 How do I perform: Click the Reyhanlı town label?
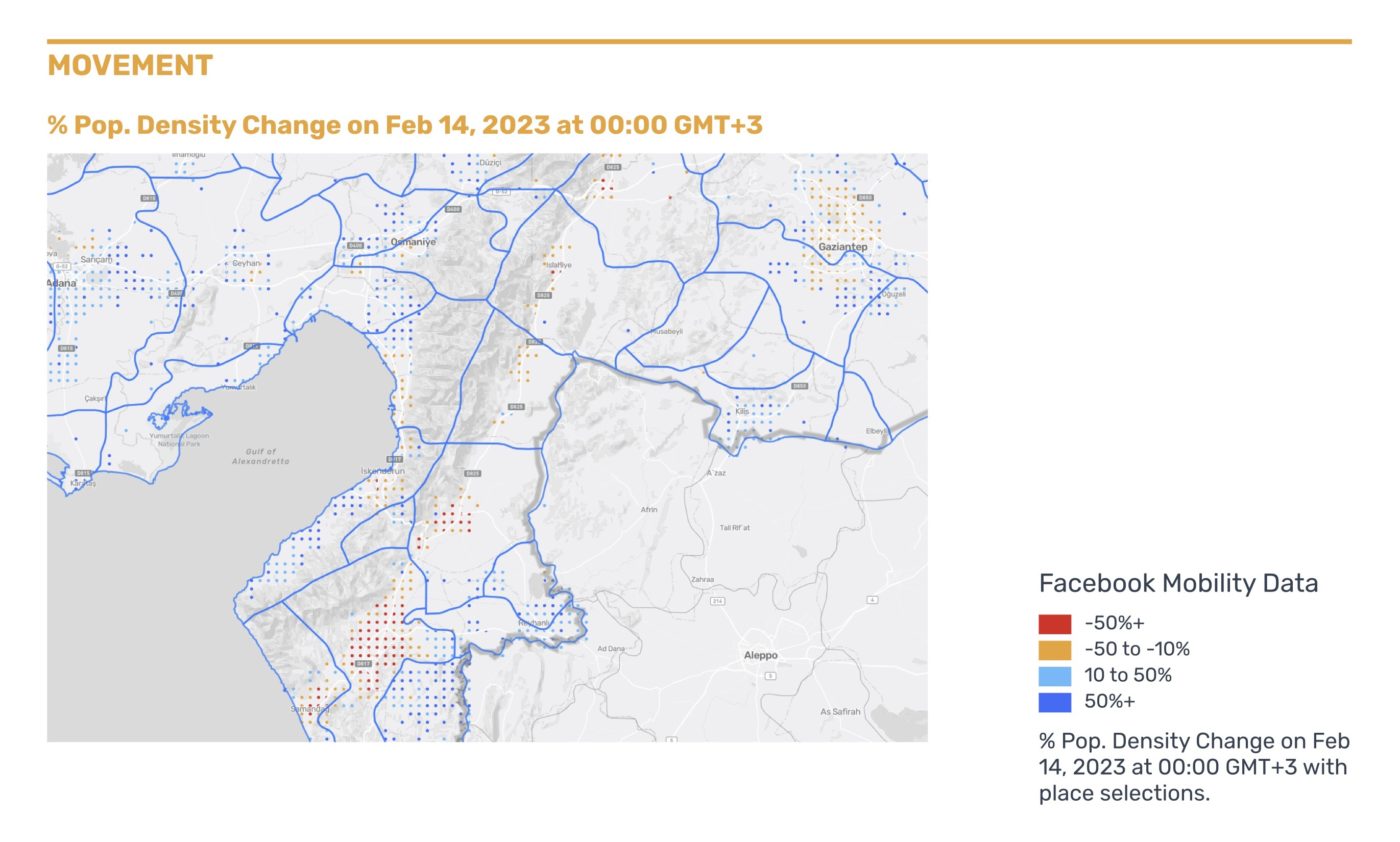point(533,623)
